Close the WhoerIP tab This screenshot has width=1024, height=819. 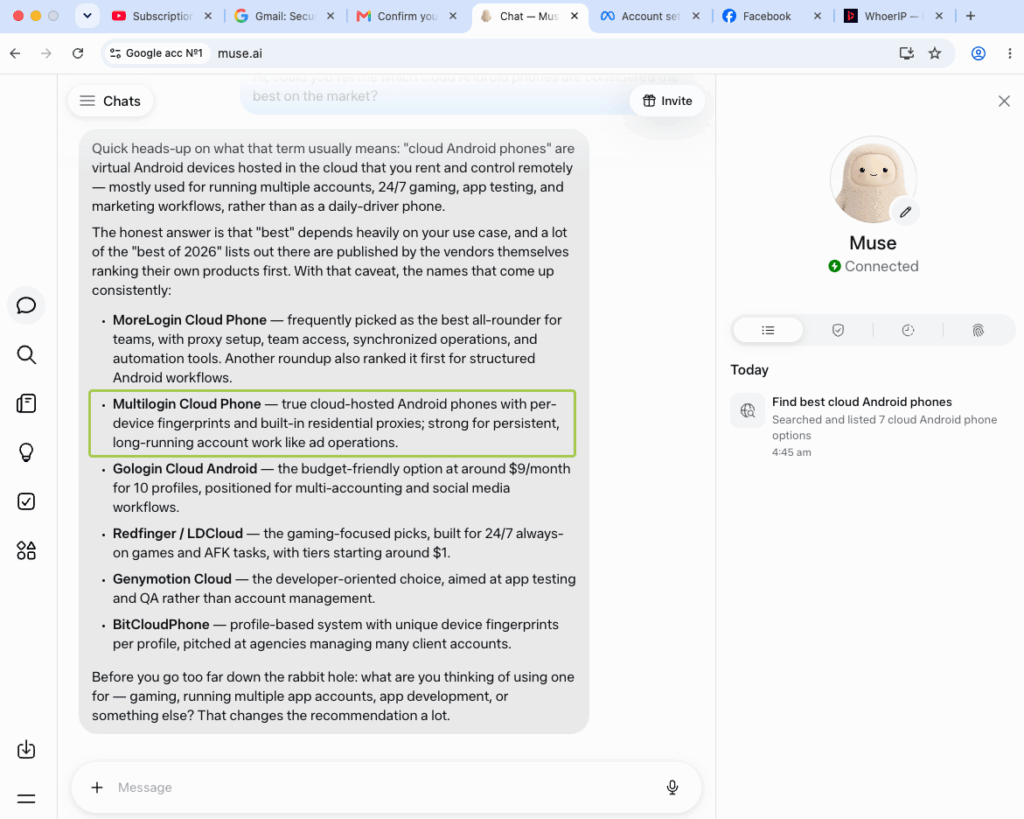pyautogui.click(x=938, y=16)
